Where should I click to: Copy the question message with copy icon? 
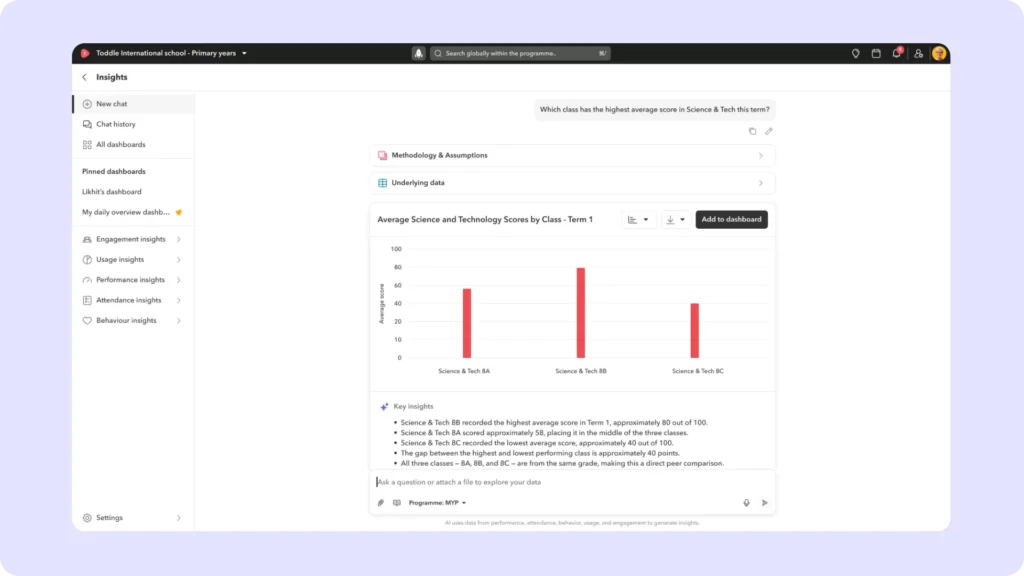tap(753, 131)
